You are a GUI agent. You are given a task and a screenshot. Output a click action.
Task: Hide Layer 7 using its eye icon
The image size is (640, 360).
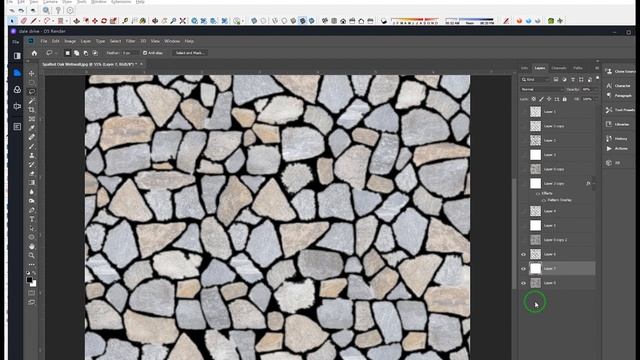523,269
